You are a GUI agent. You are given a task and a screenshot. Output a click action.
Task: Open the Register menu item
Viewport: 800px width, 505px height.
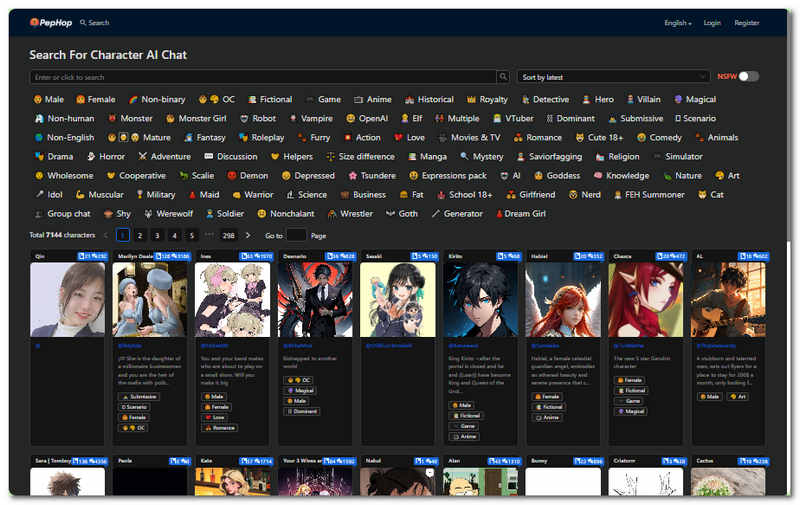click(746, 22)
